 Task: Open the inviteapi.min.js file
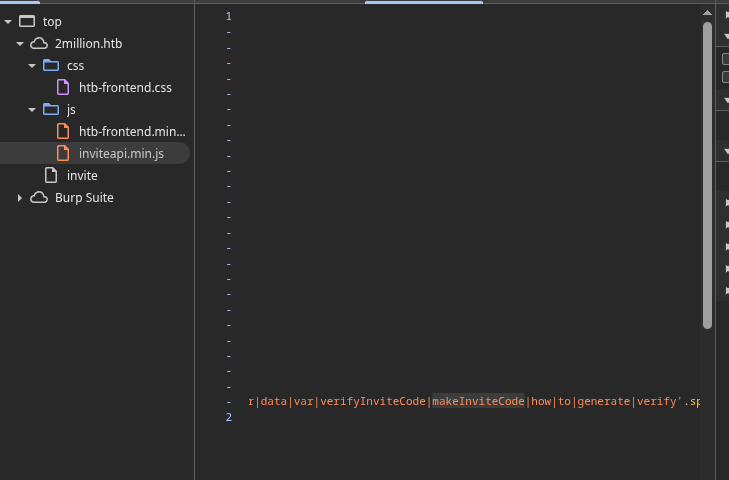(x=121, y=153)
